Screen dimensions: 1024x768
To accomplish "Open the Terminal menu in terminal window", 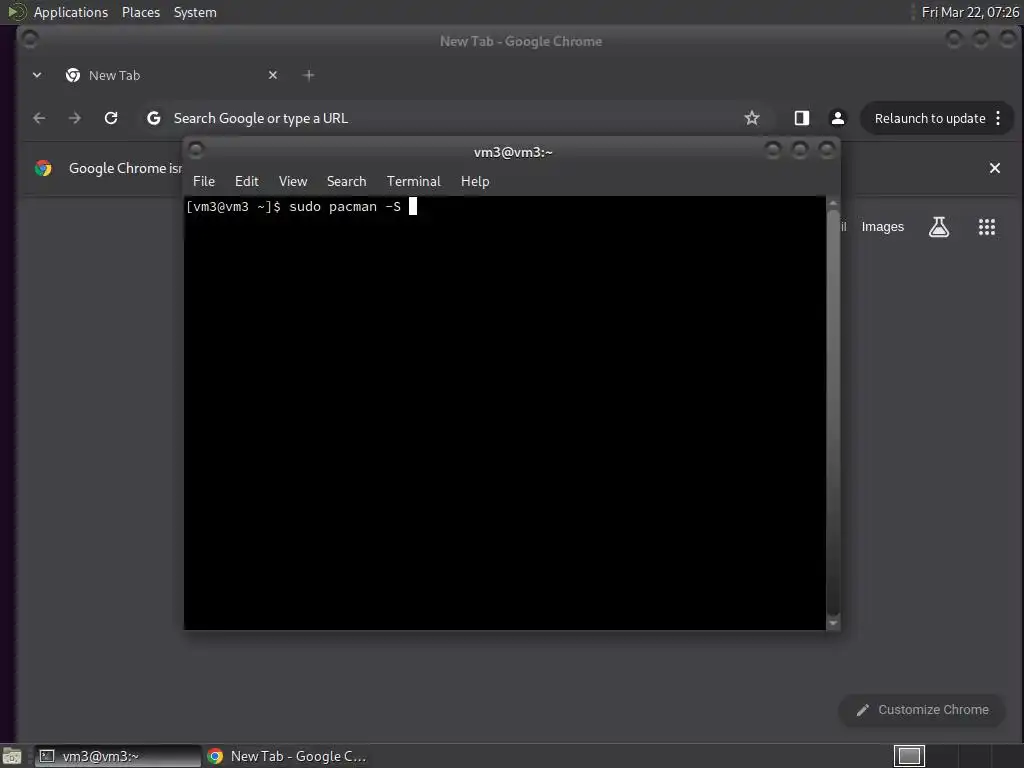I will point(413,182).
